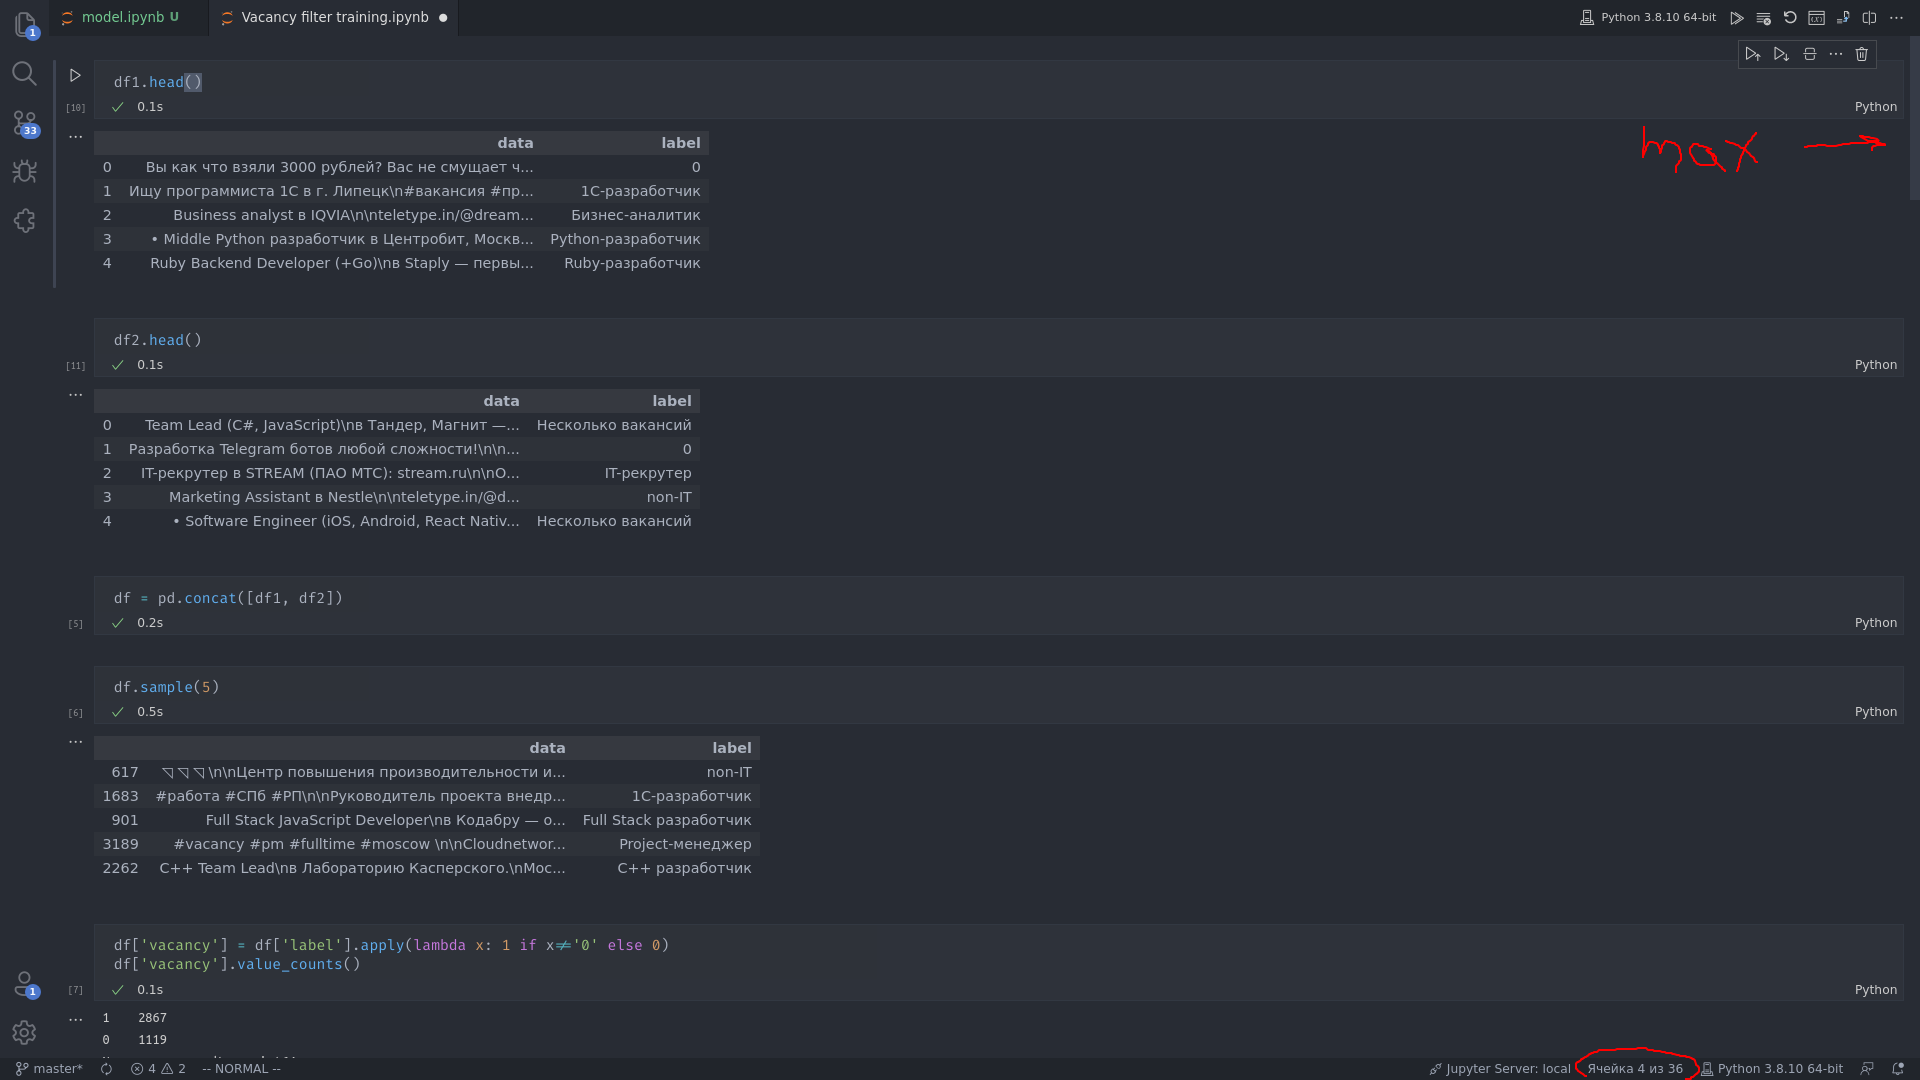Open output options for df2.head() cell

click(75, 395)
